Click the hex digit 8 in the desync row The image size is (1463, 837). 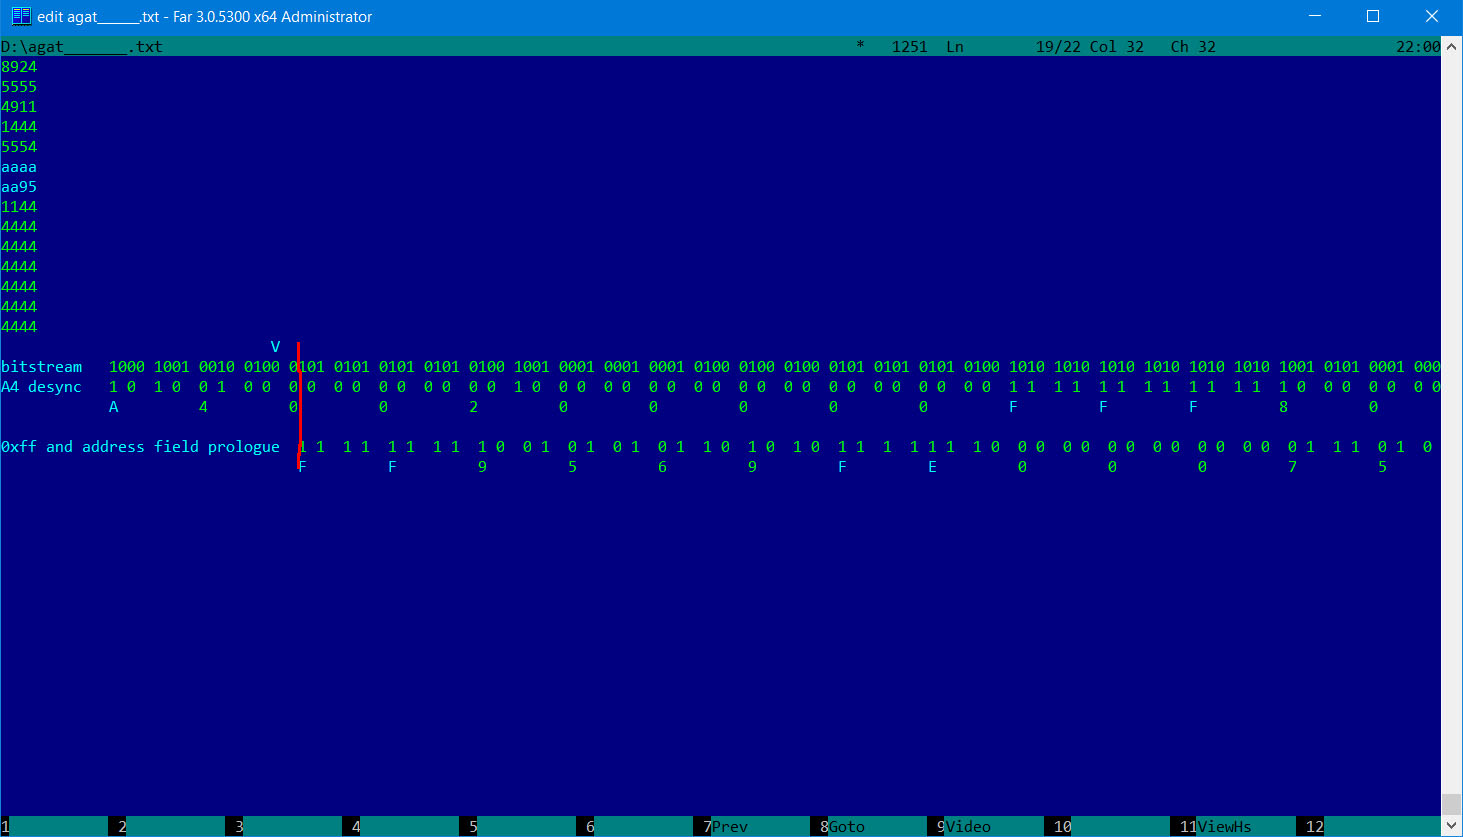click(x=1283, y=407)
